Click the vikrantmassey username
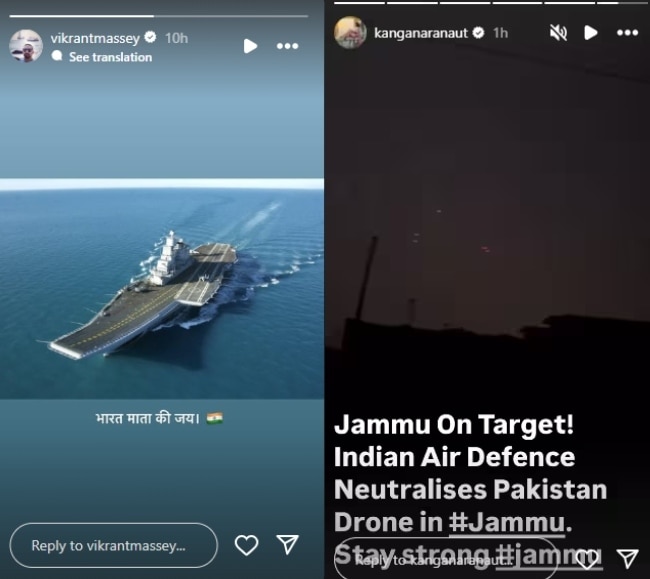This screenshot has height=579, width=650. coord(95,38)
